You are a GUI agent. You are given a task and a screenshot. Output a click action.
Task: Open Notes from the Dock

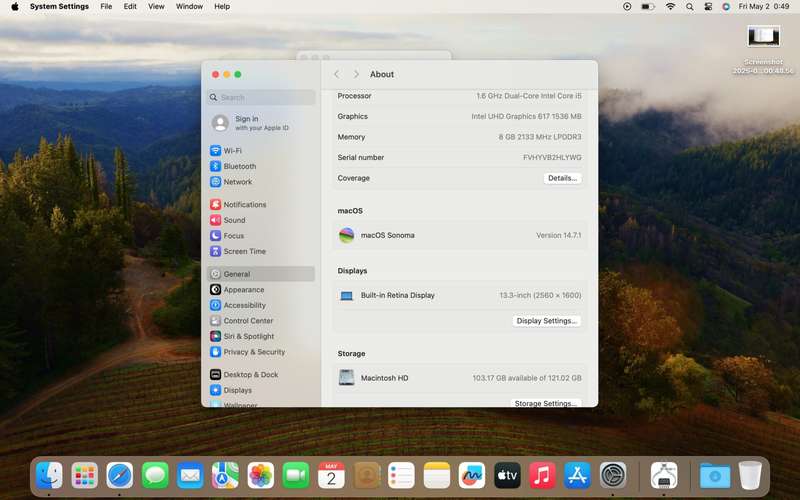(x=437, y=476)
